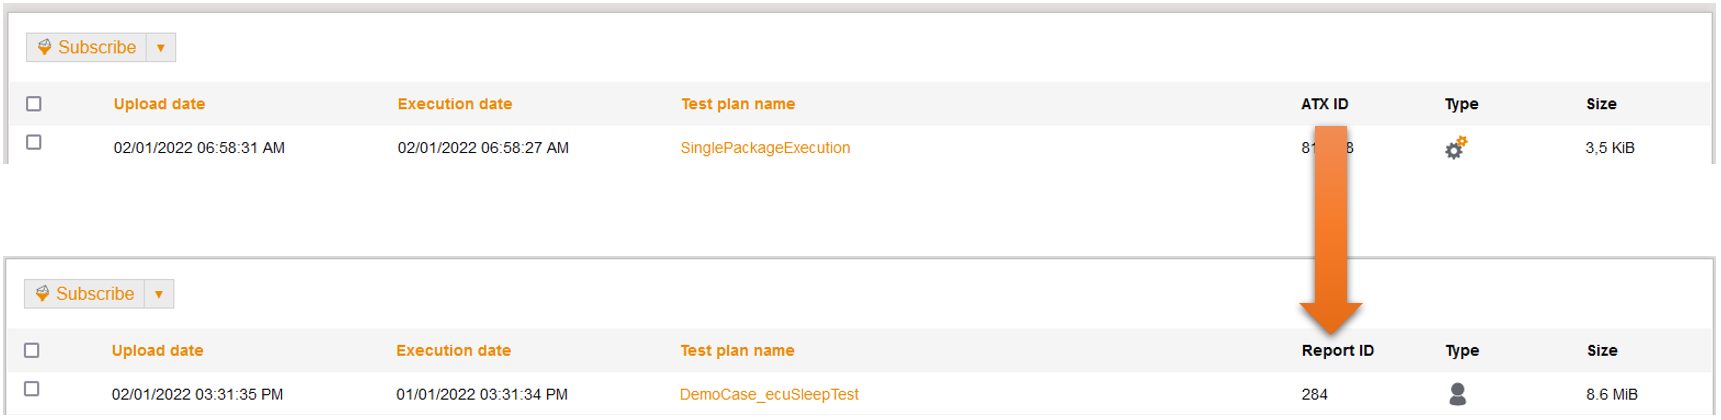The image size is (1721, 420).
Task: Open the DemoCase_ecuSleepTest test plan link
Action: pyautogui.click(x=769, y=394)
